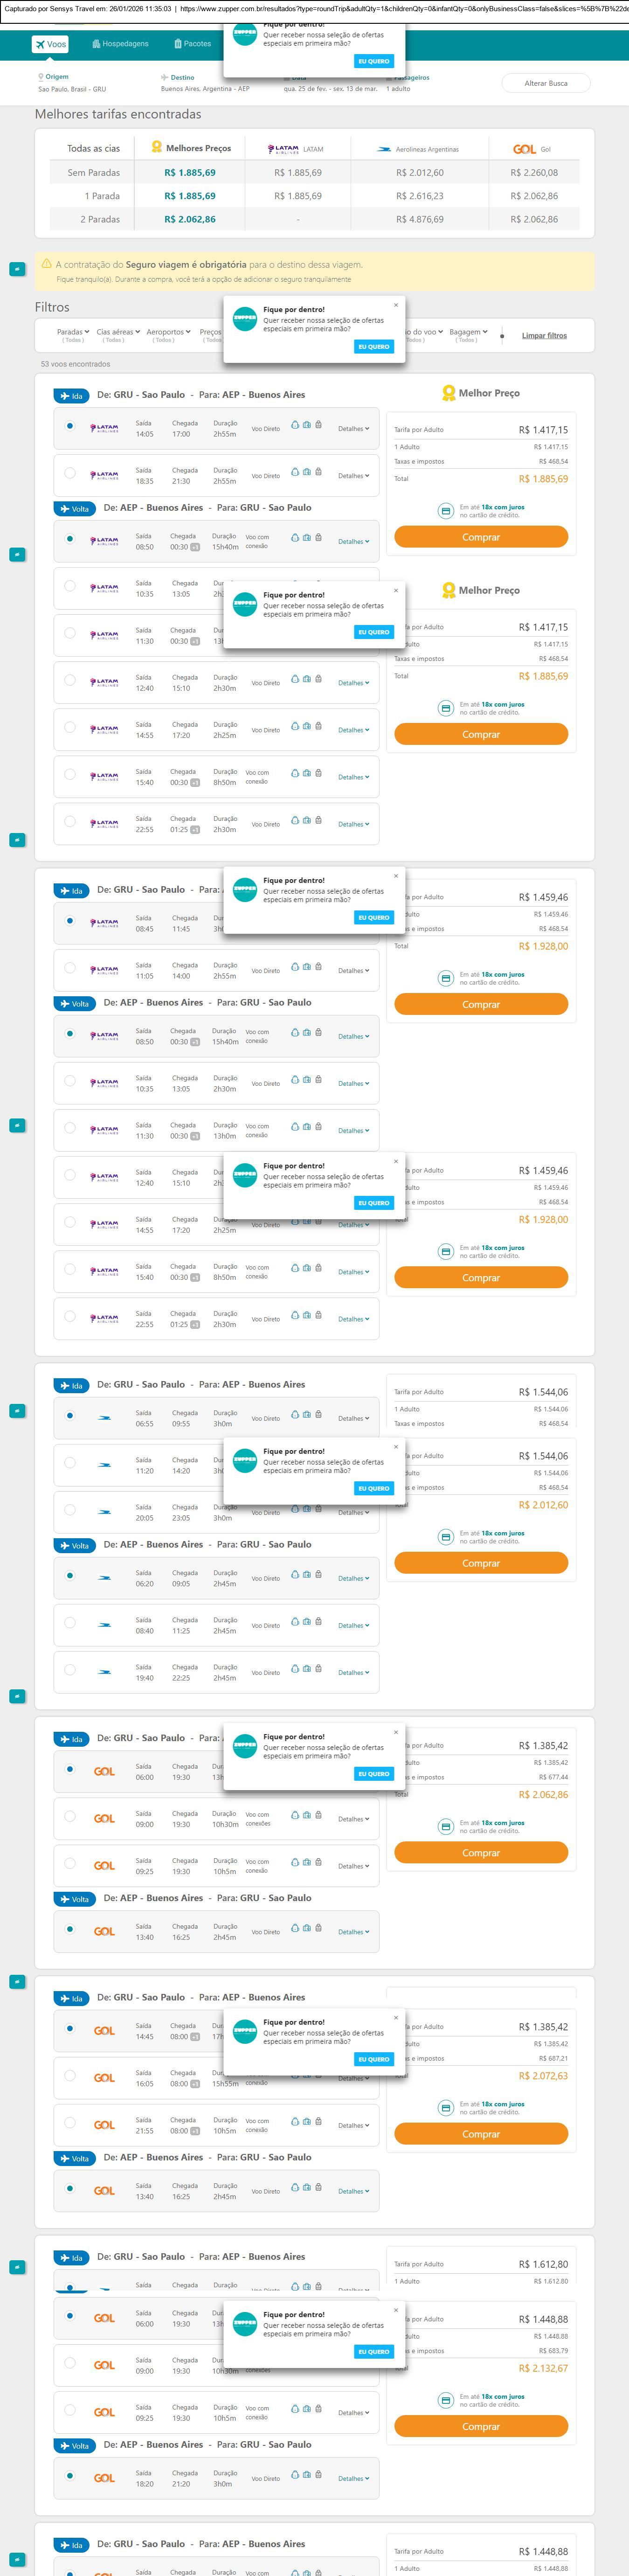The width and height of the screenshot is (629, 2576).
Task: Select the 18:35 LATAM outbound flight option
Action: tap(69, 473)
